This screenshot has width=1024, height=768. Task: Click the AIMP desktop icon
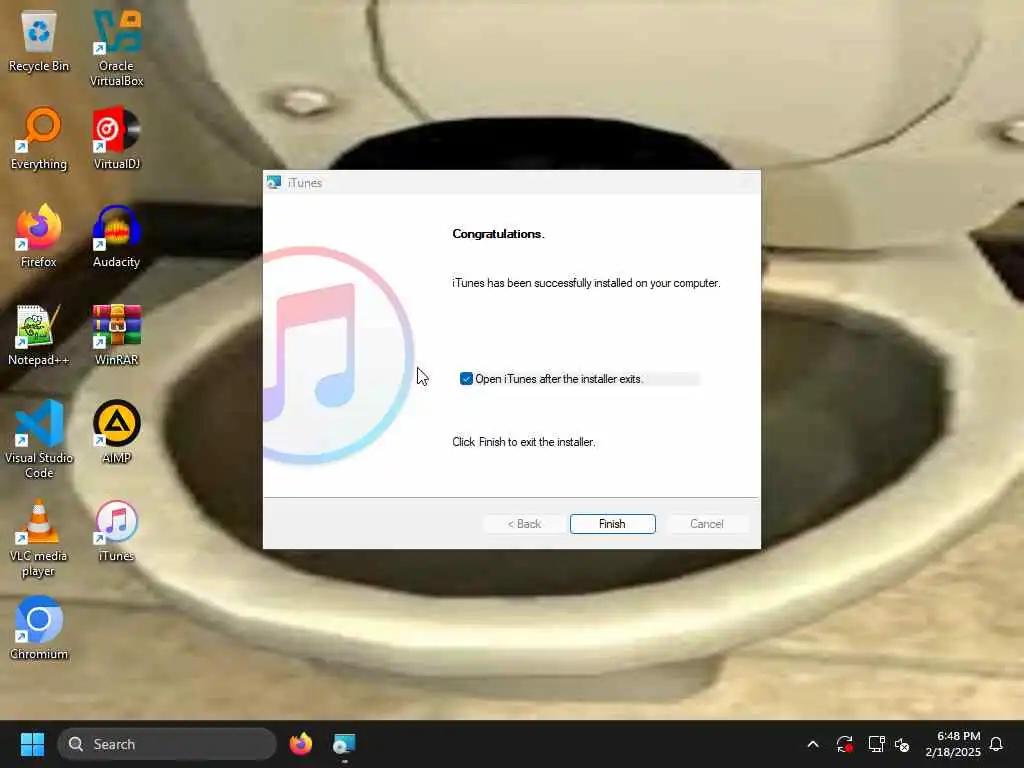tap(116, 432)
